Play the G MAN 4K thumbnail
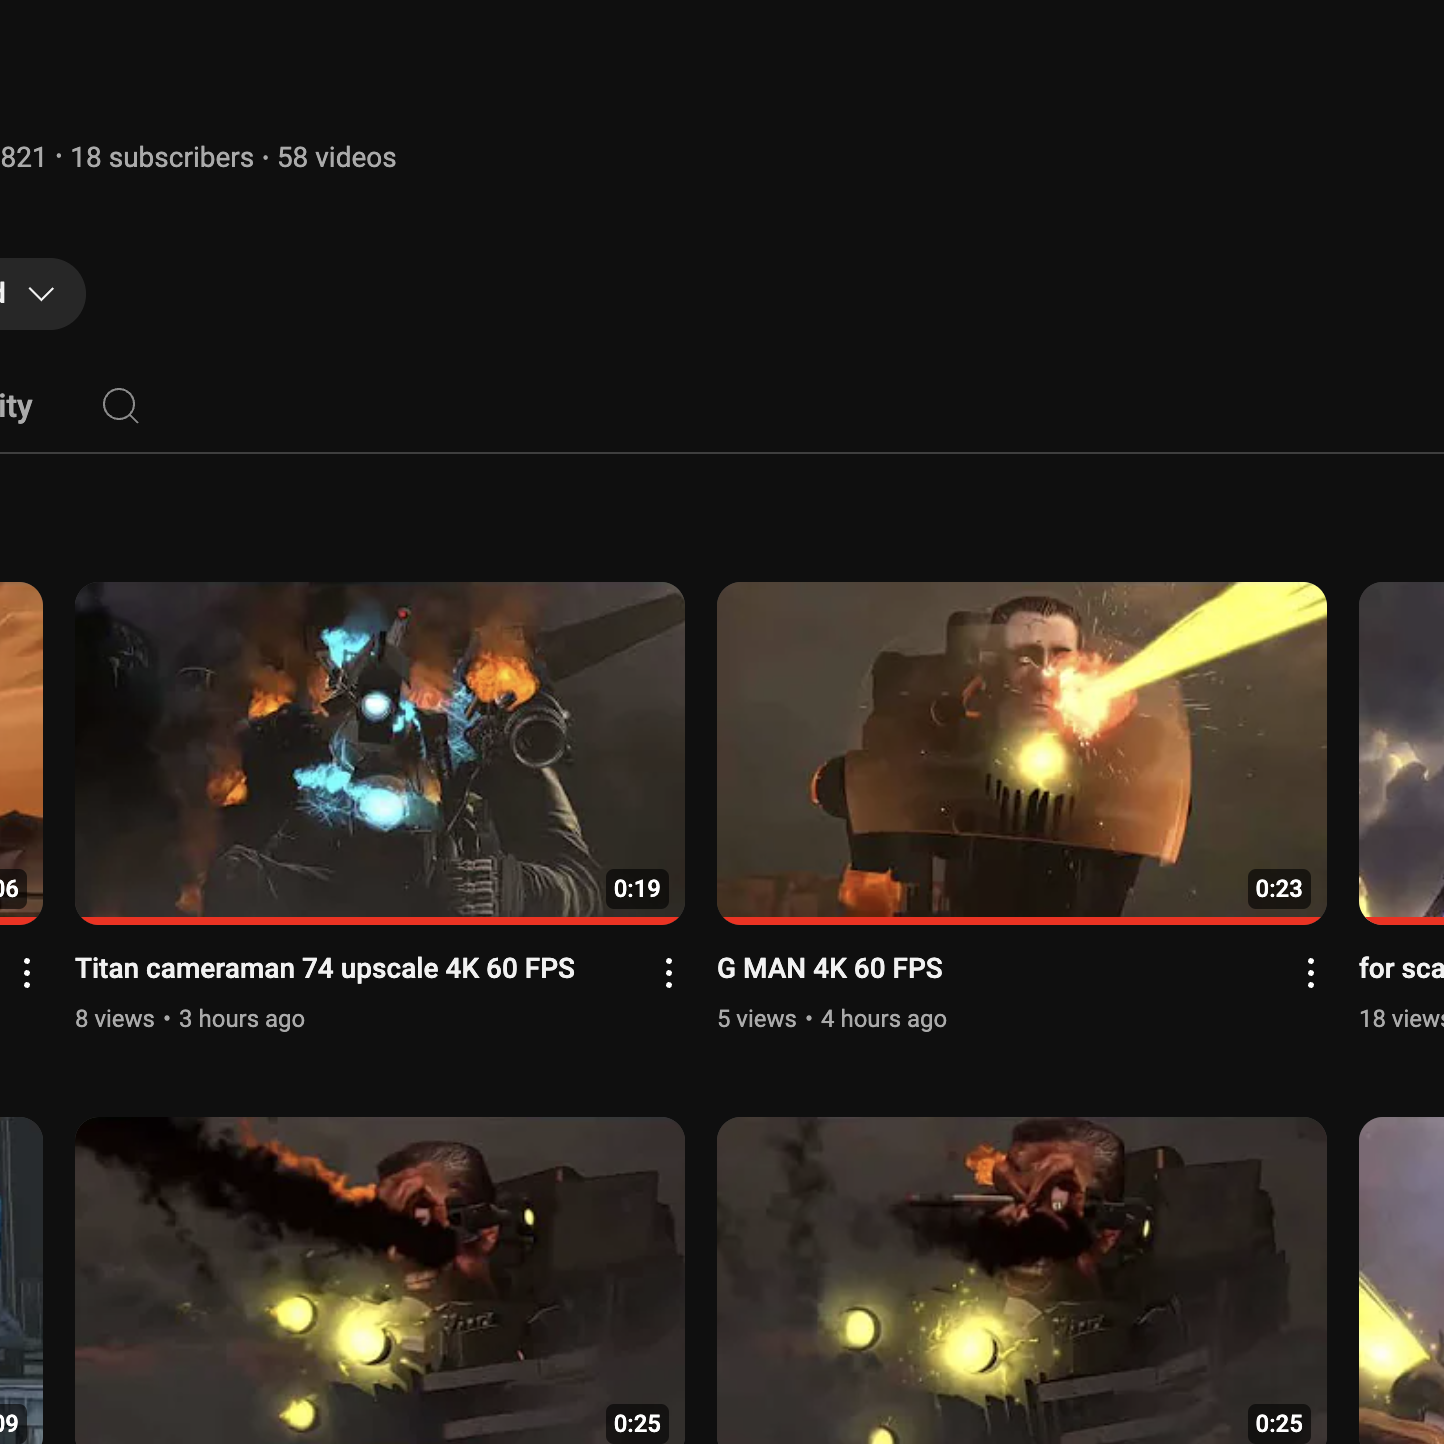1444x1444 pixels. pyautogui.click(x=1021, y=750)
